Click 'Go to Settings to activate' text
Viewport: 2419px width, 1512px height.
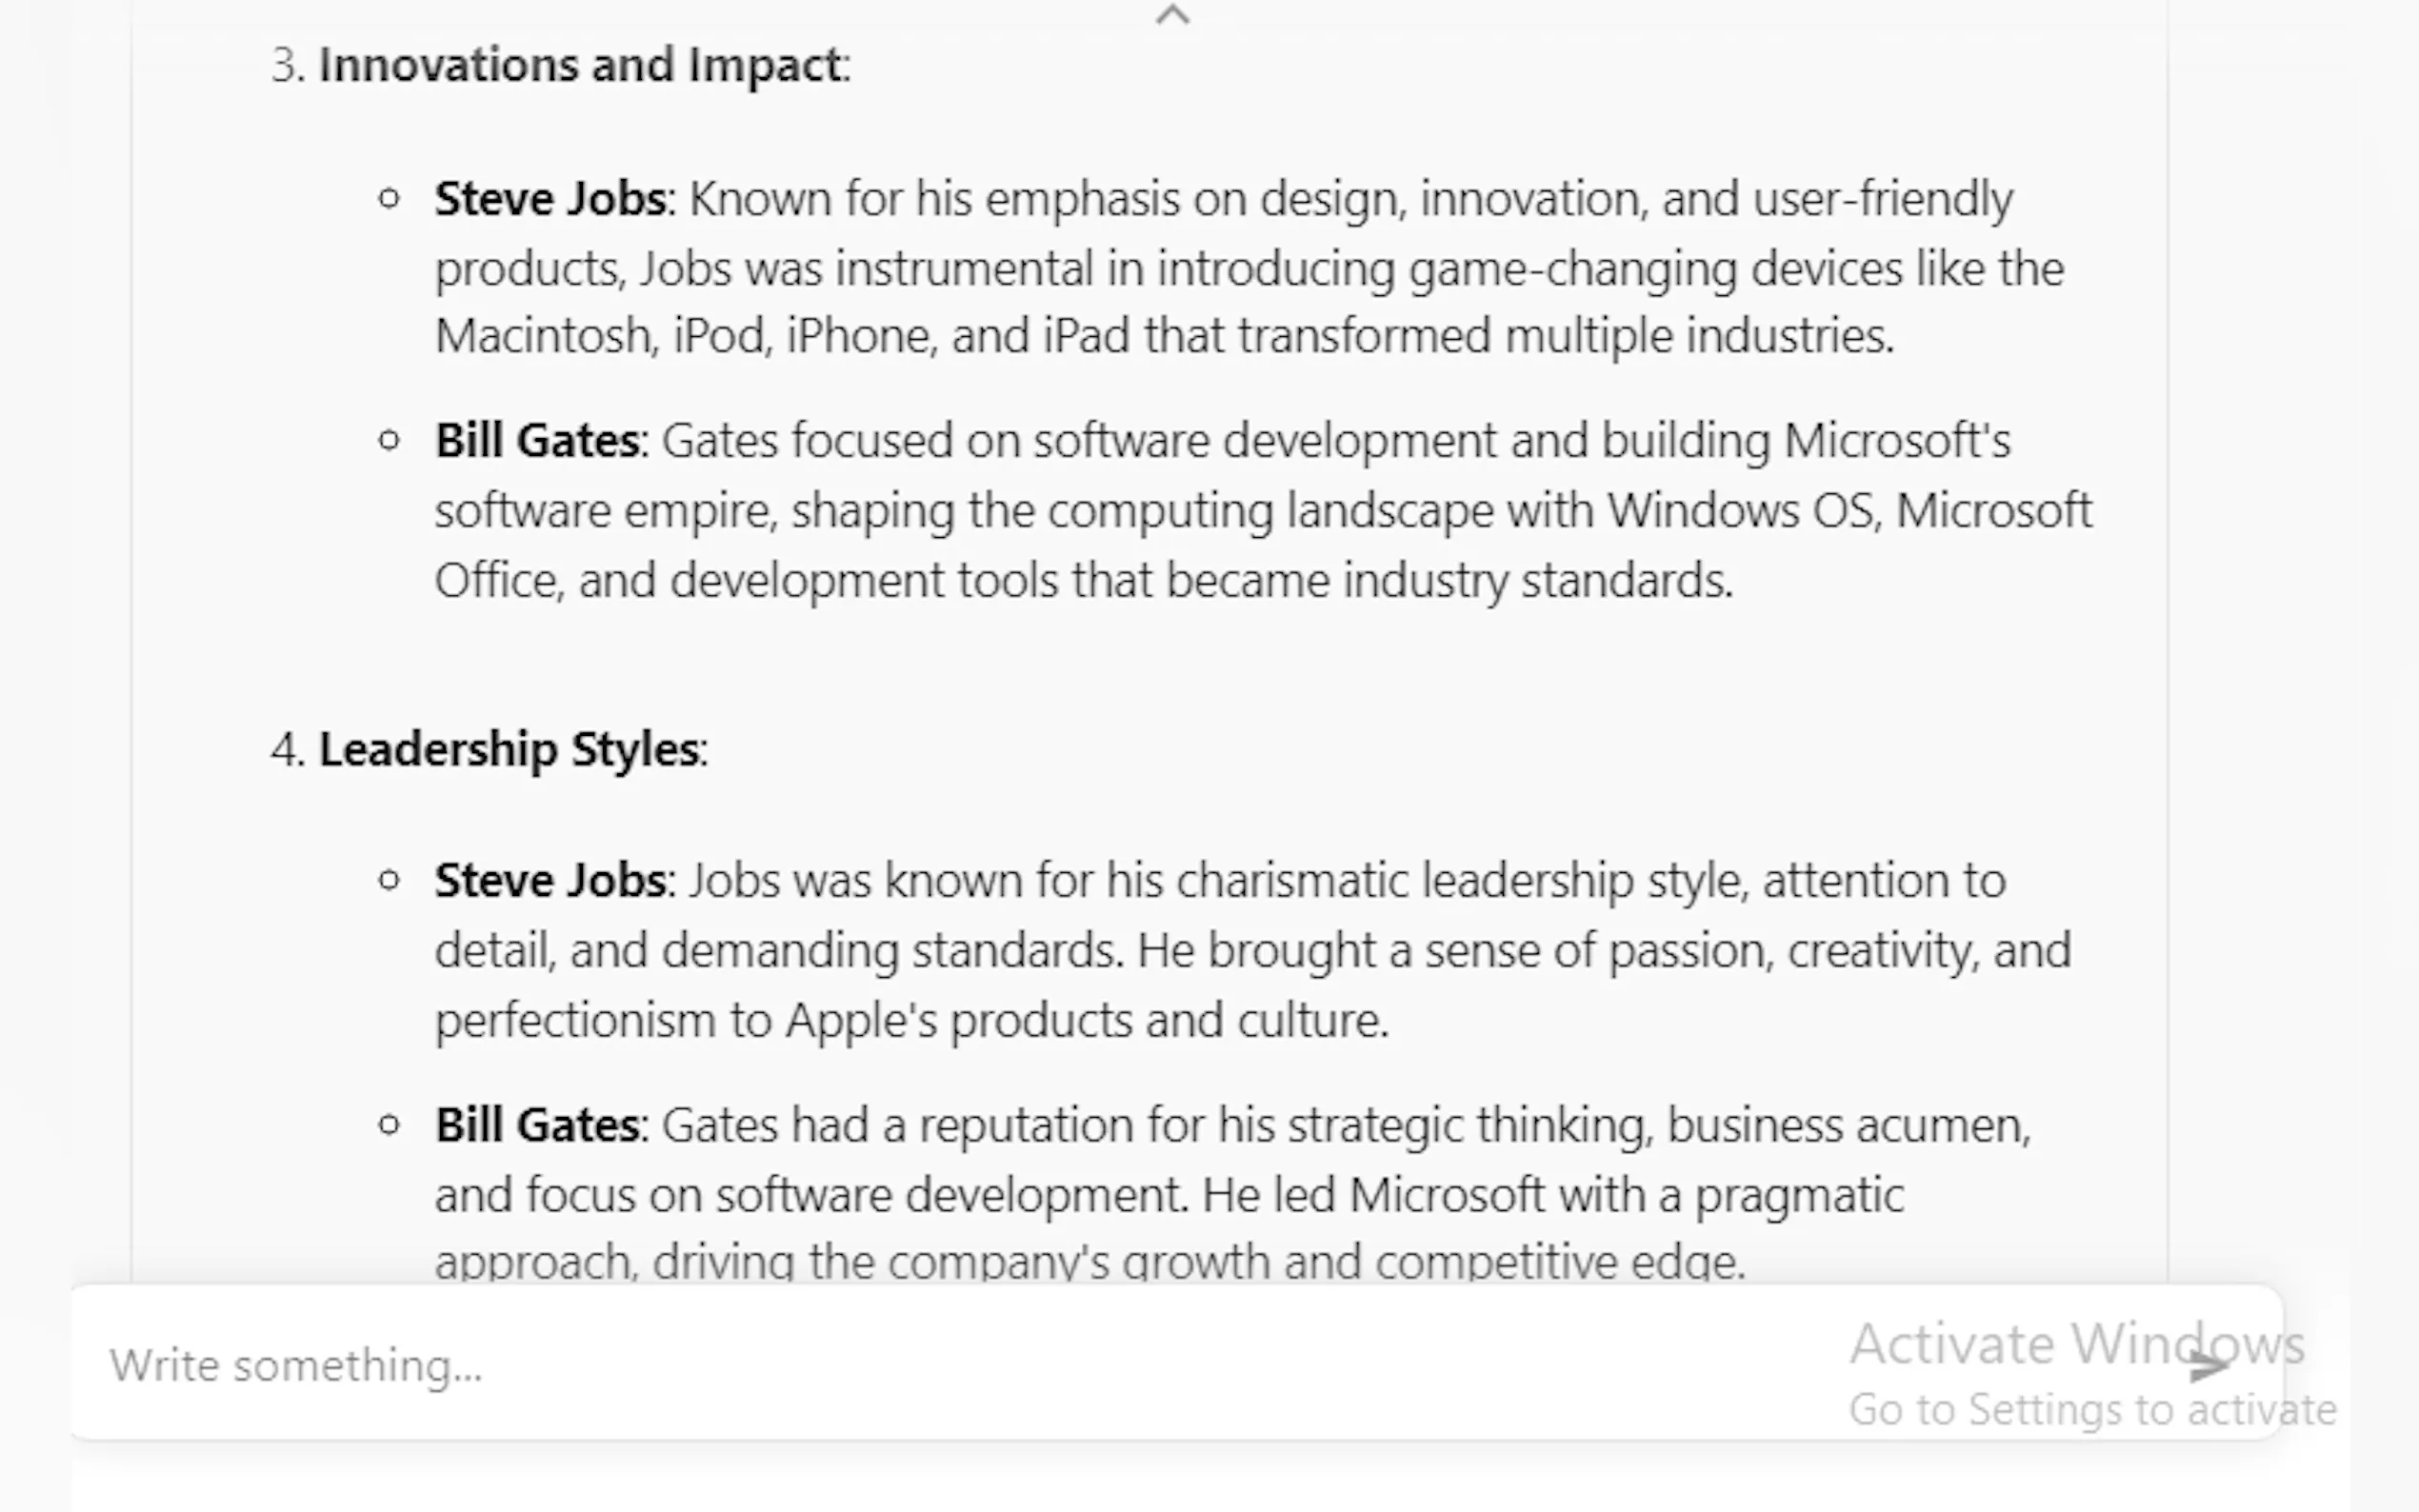(x=2090, y=1410)
